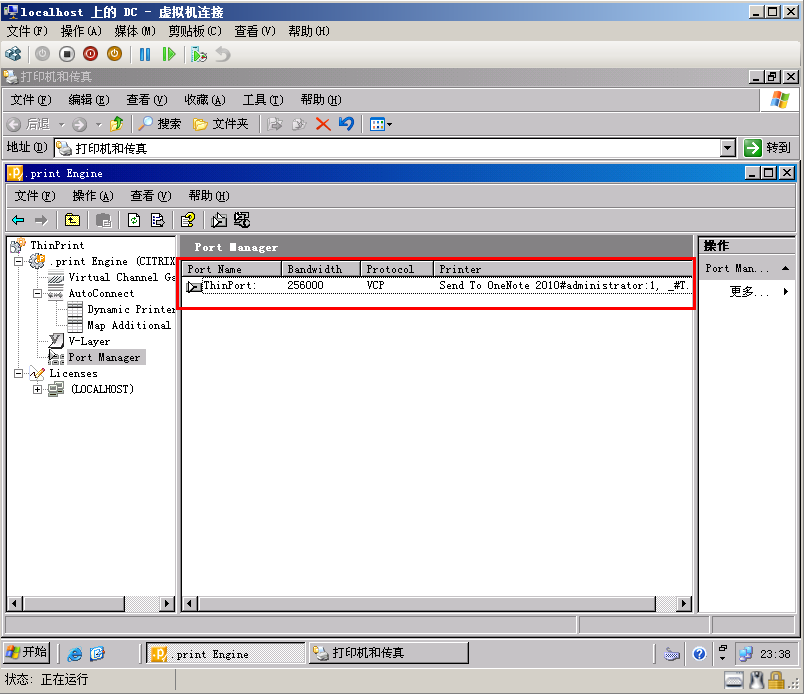This screenshot has height=694, width=804.
Task: Click the blue Undo icon
Action: click(x=347, y=124)
